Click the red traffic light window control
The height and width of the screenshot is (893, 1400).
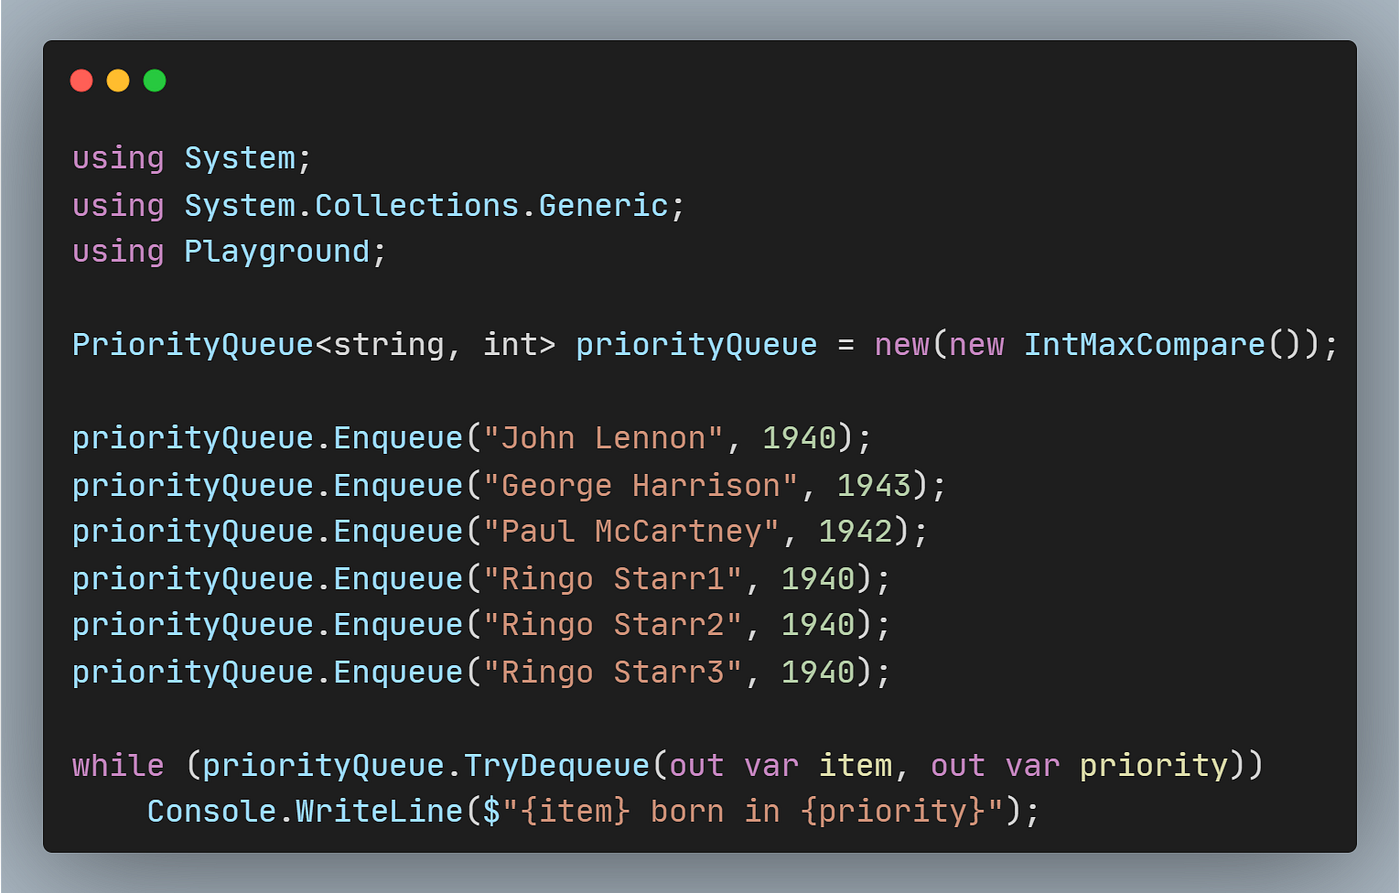pyautogui.click(x=81, y=80)
